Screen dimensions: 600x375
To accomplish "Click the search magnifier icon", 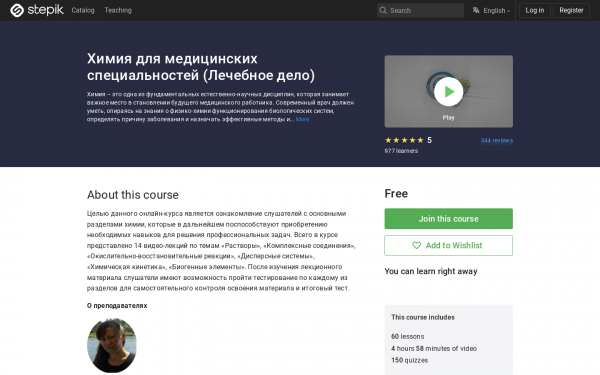I will (383, 10).
